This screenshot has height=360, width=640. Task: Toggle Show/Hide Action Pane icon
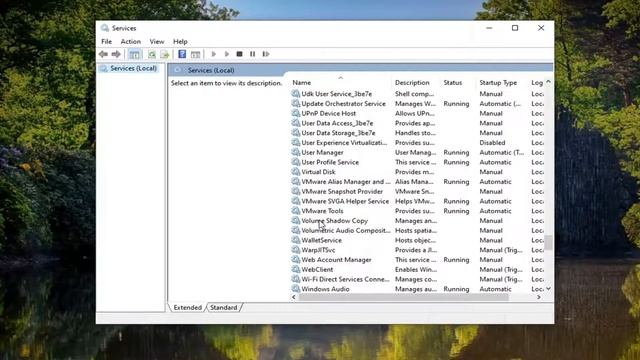point(196,54)
